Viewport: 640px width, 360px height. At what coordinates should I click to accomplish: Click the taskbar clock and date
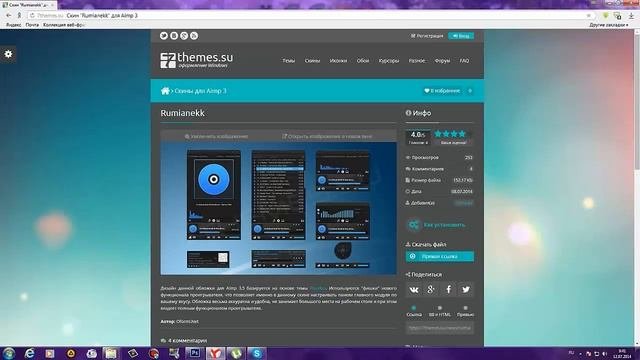click(x=622, y=353)
